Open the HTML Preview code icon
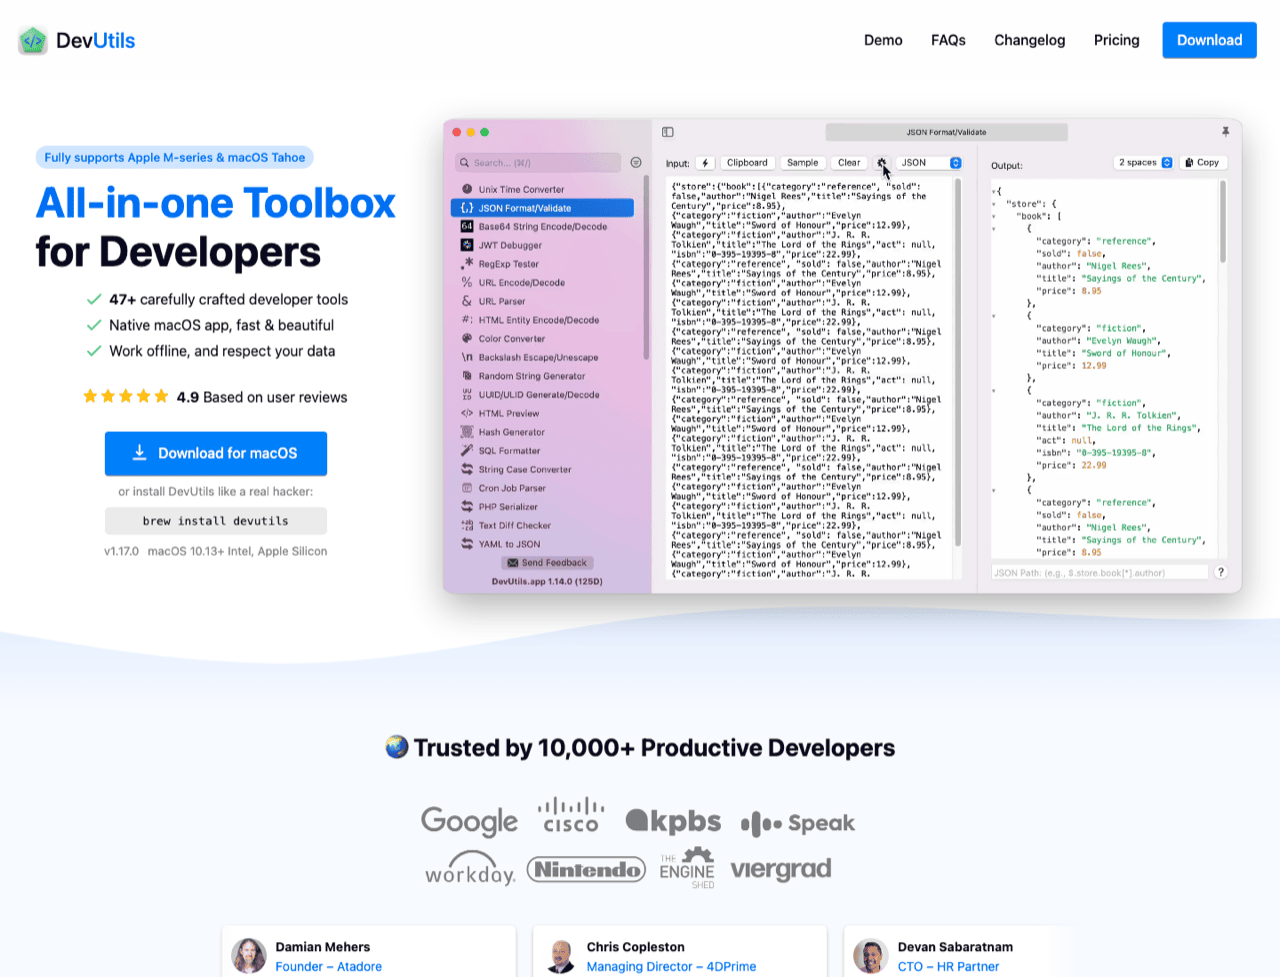 pos(467,413)
